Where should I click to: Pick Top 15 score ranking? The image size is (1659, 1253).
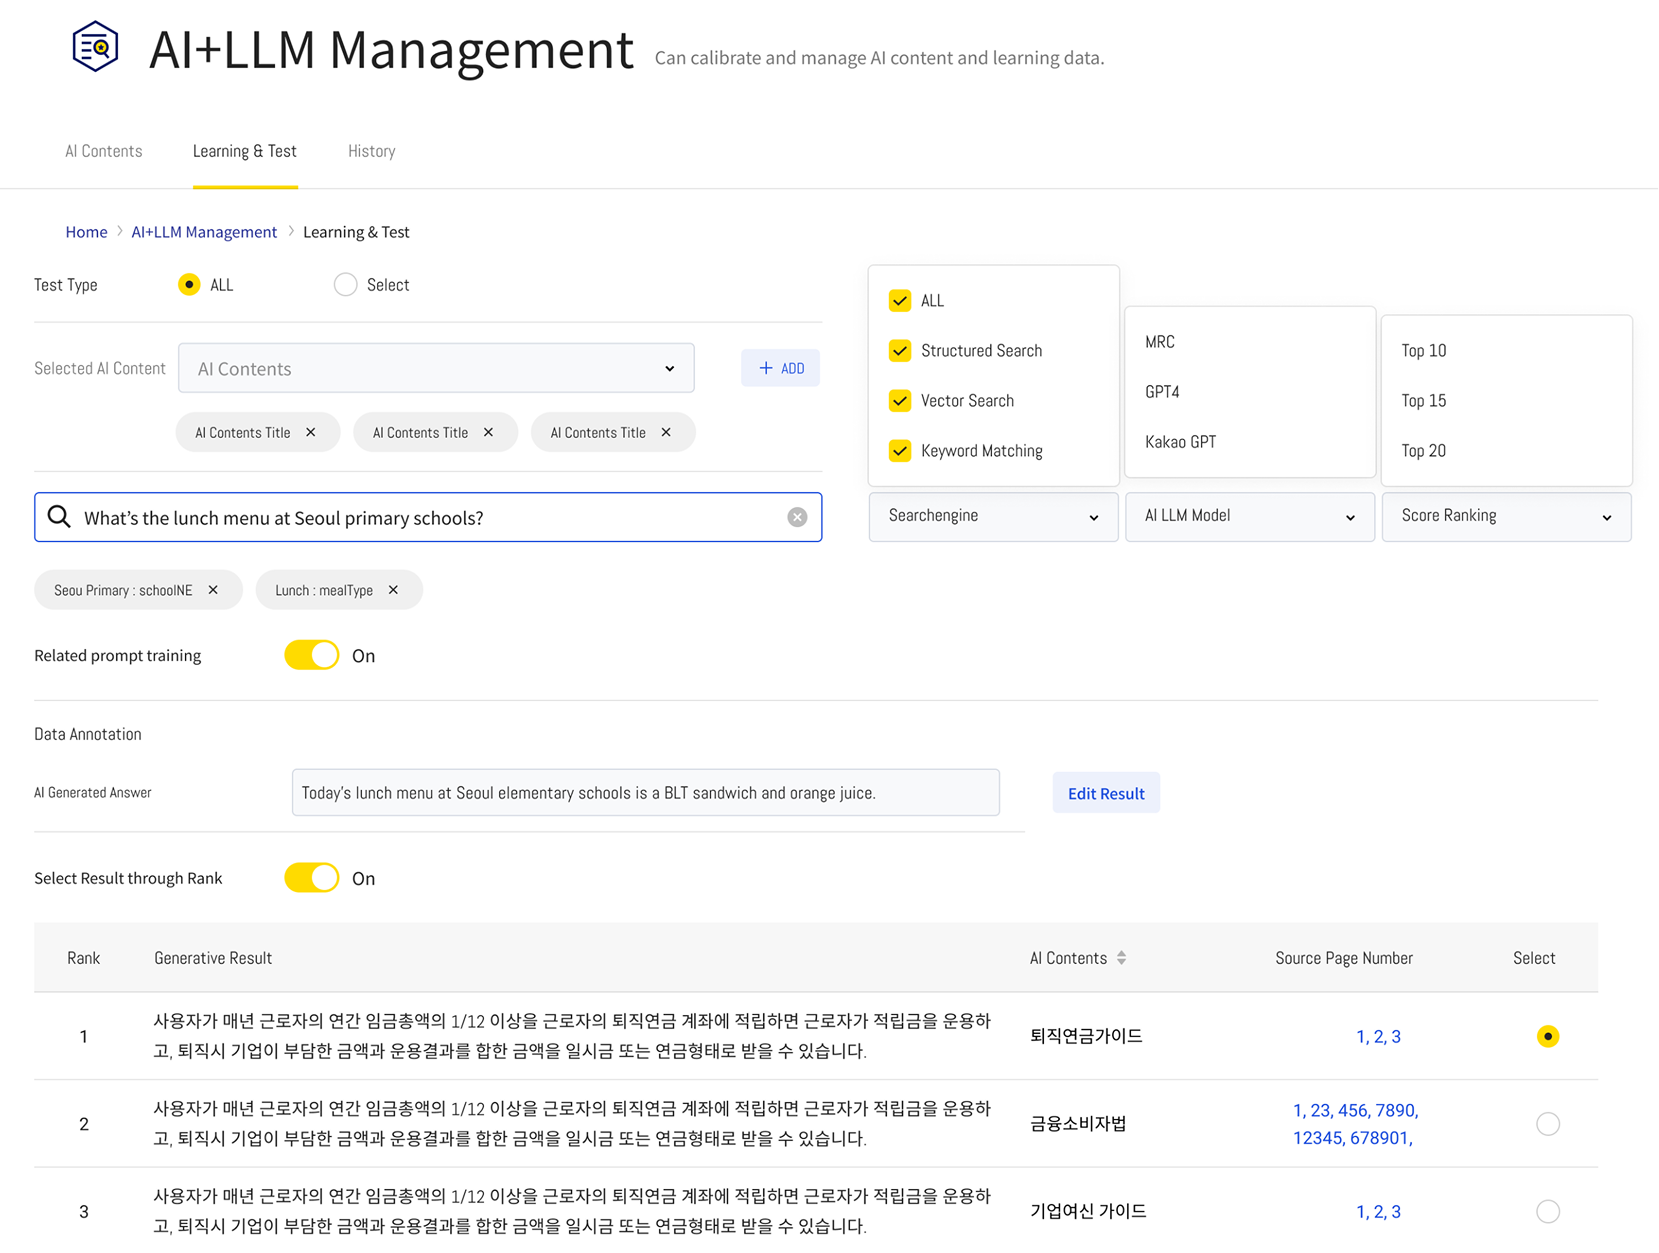point(1423,400)
